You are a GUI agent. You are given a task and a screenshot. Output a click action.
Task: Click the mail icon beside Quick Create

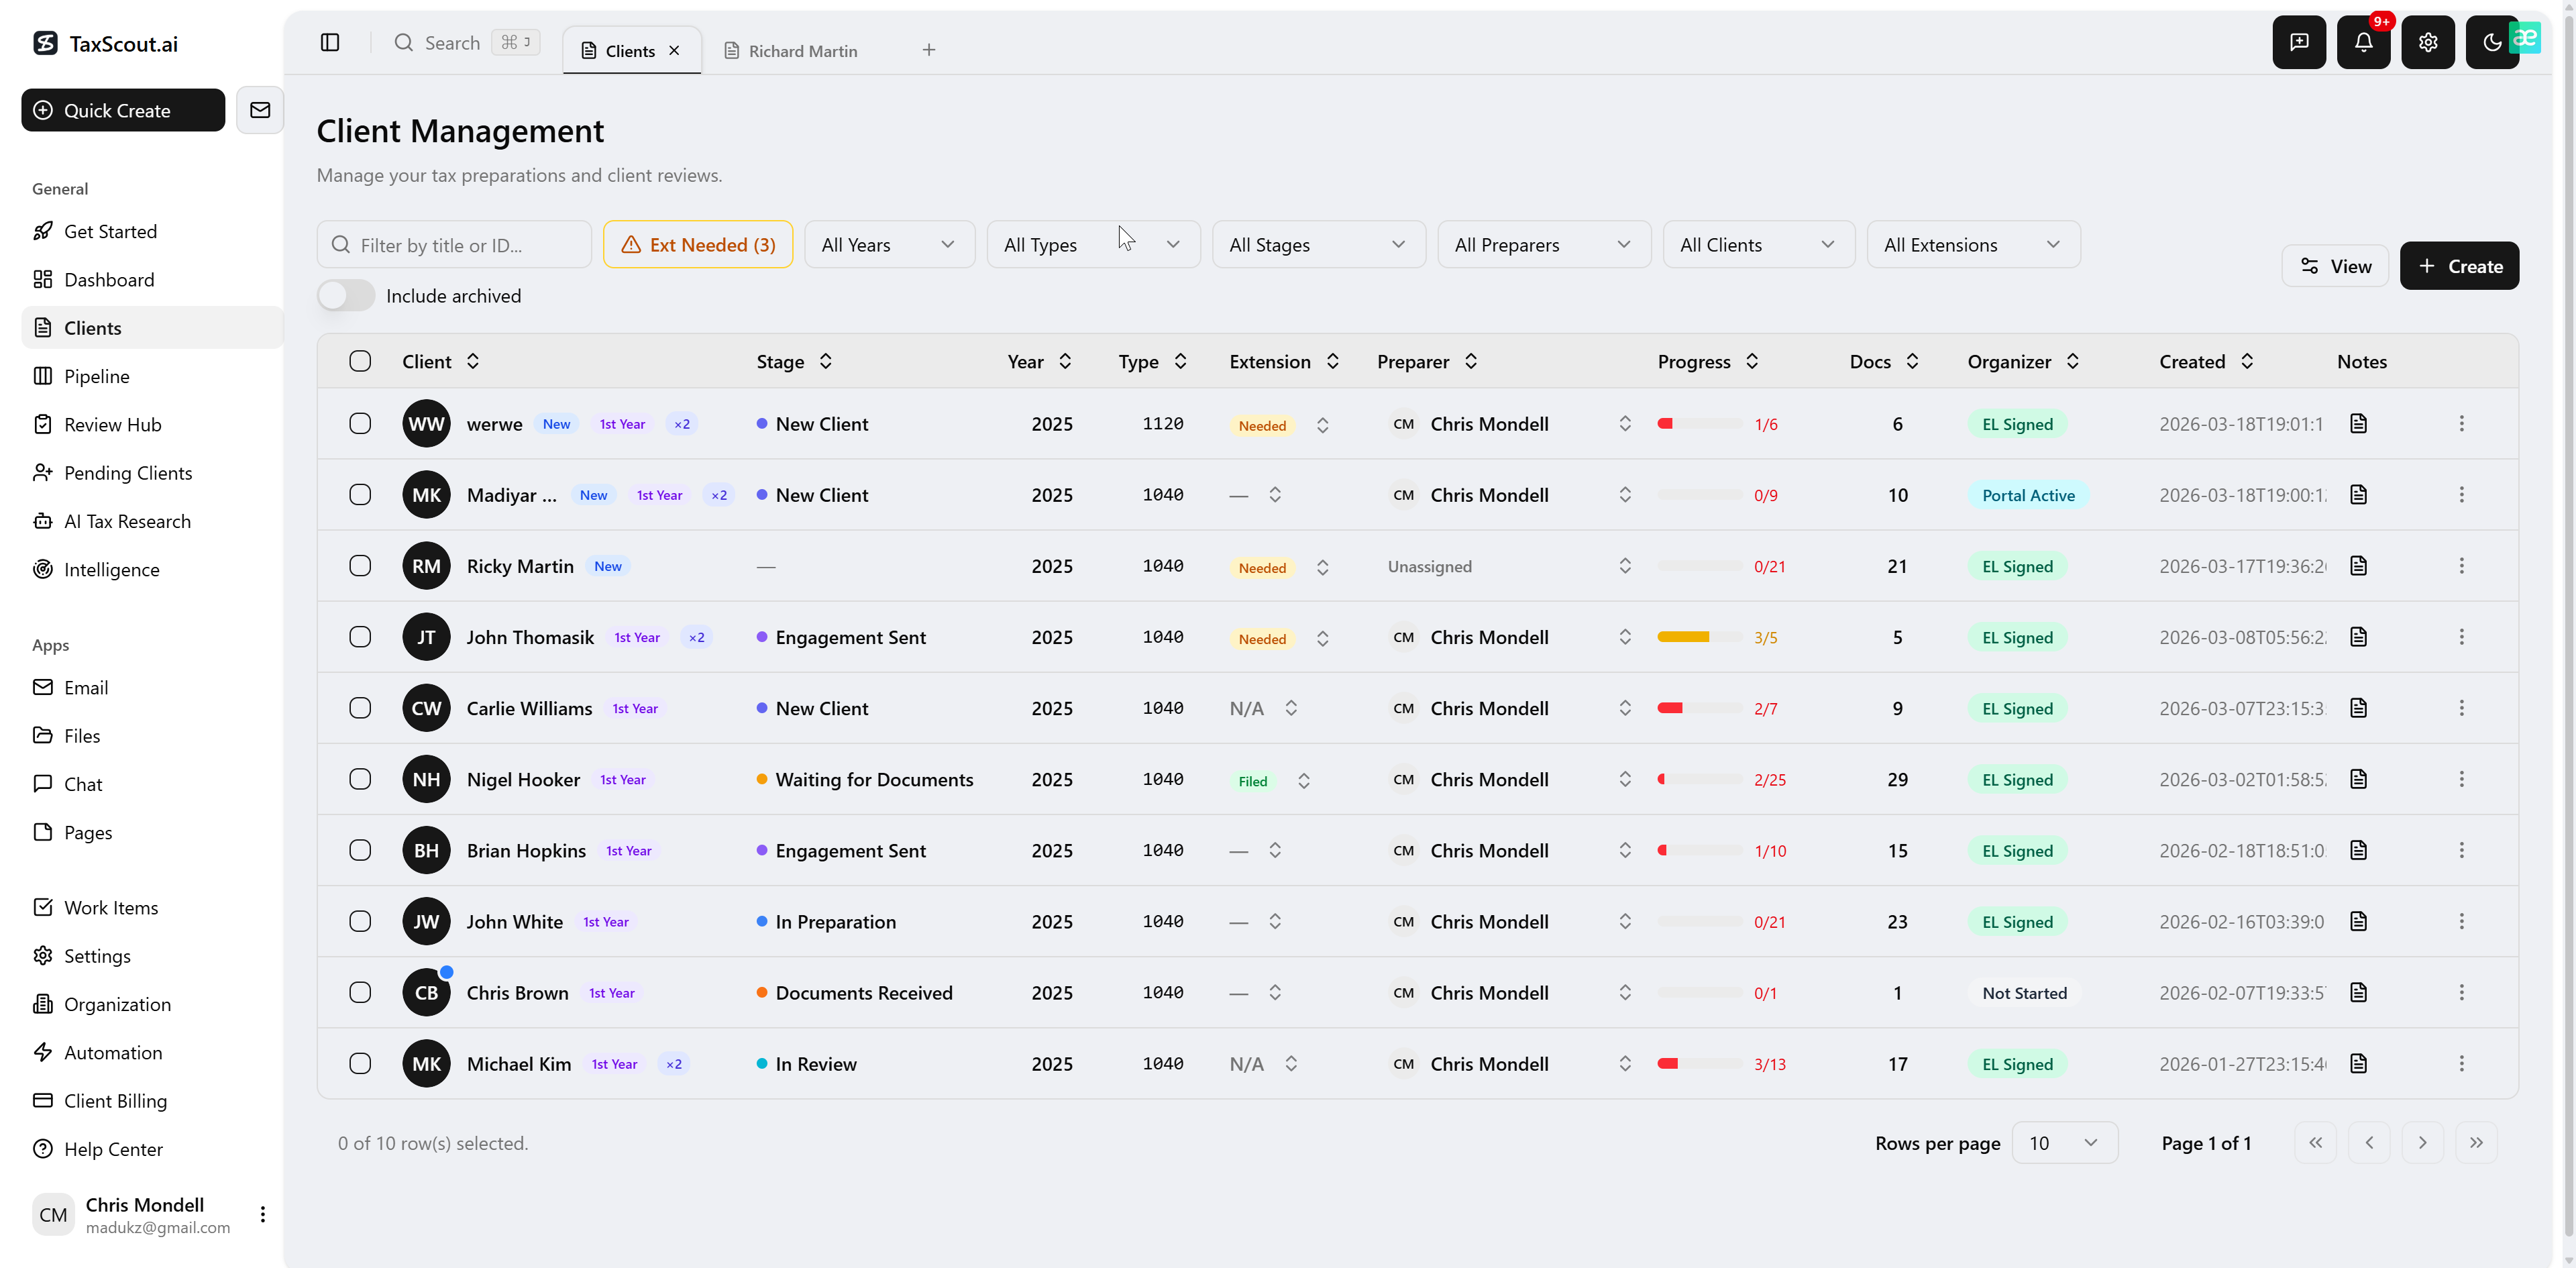[x=260, y=110]
